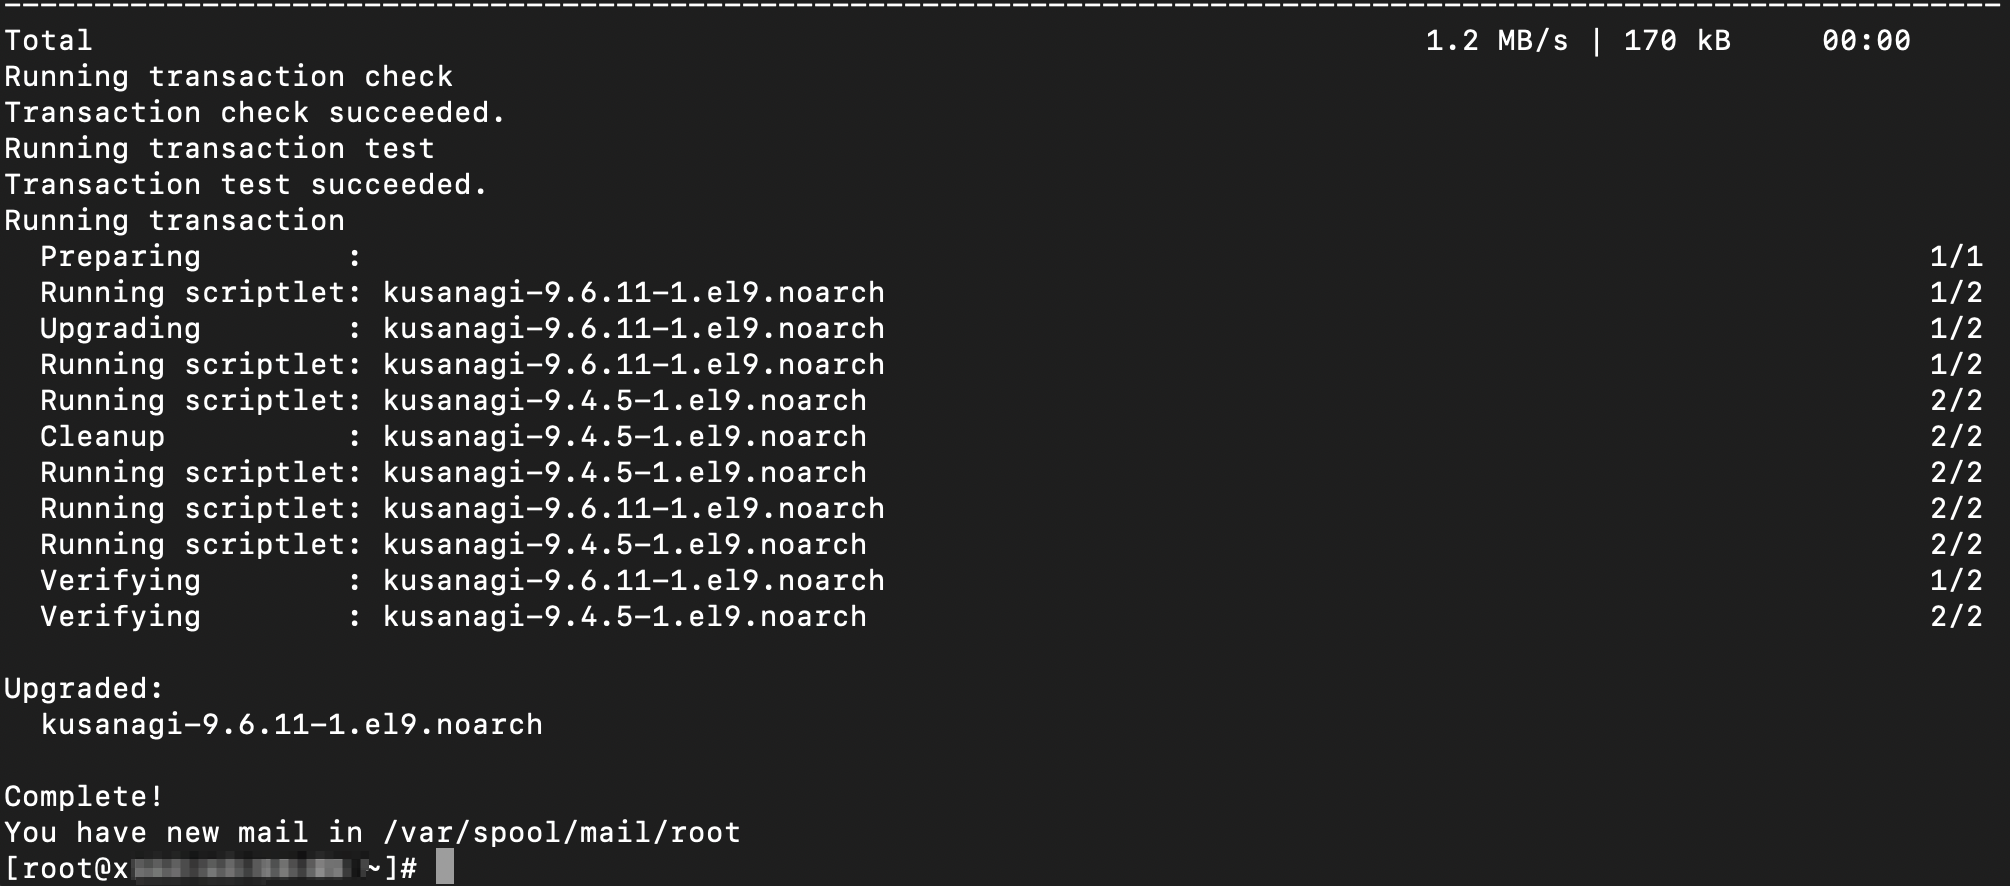
Task: Click the 'Total' line label
Action: click(x=48, y=40)
